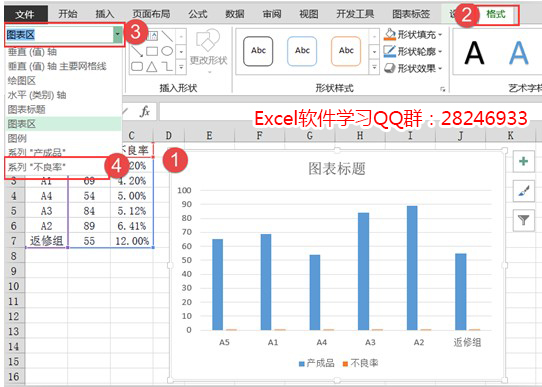Select the rectangle shape
Viewport: 542px width, 387px height.
152,51
